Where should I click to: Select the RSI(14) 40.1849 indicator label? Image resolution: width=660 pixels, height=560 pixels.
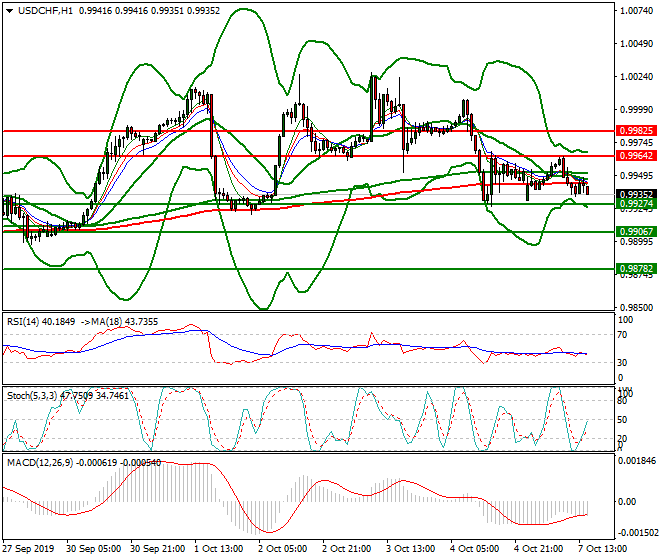tap(41, 322)
